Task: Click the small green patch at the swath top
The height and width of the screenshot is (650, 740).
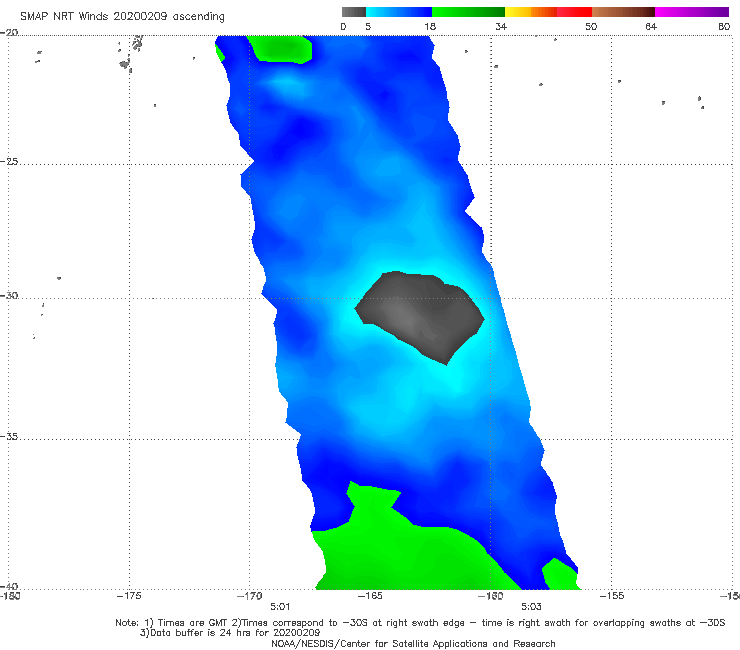Action: tap(281, 49)
